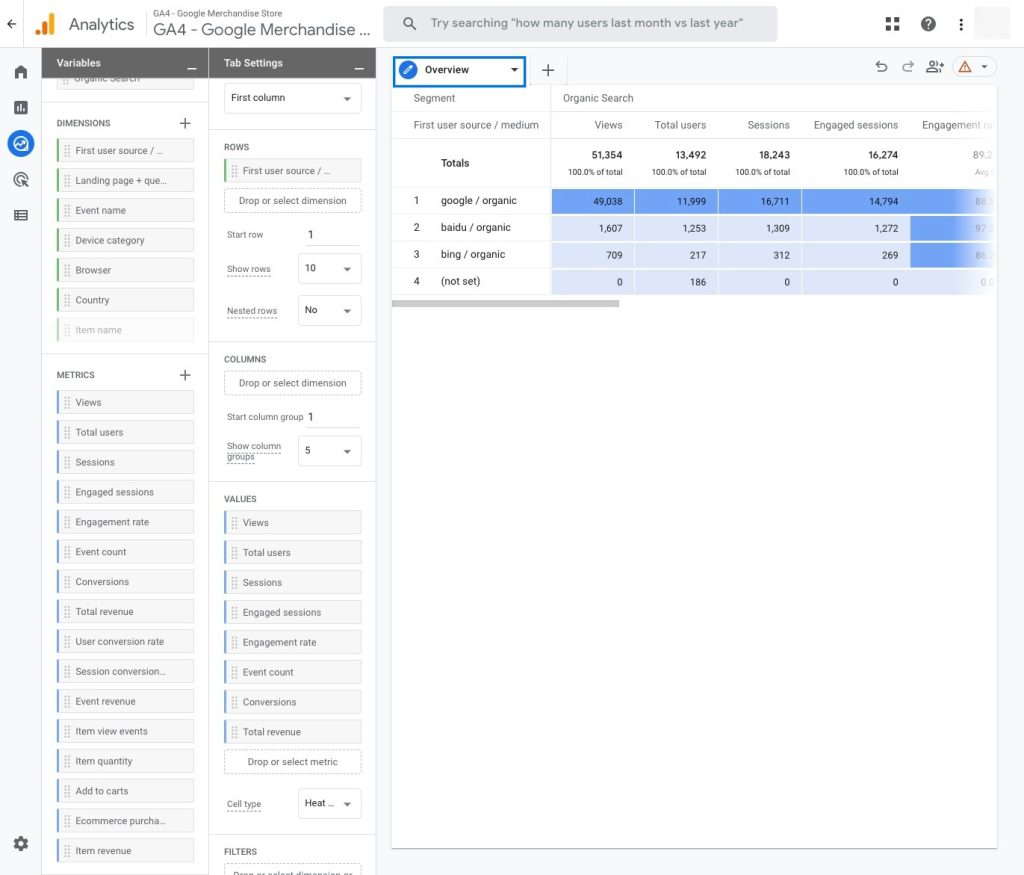Screen dimensions: 1024x875
Task: Open Advertising section in left sidebar
Action: click(20, 180)
